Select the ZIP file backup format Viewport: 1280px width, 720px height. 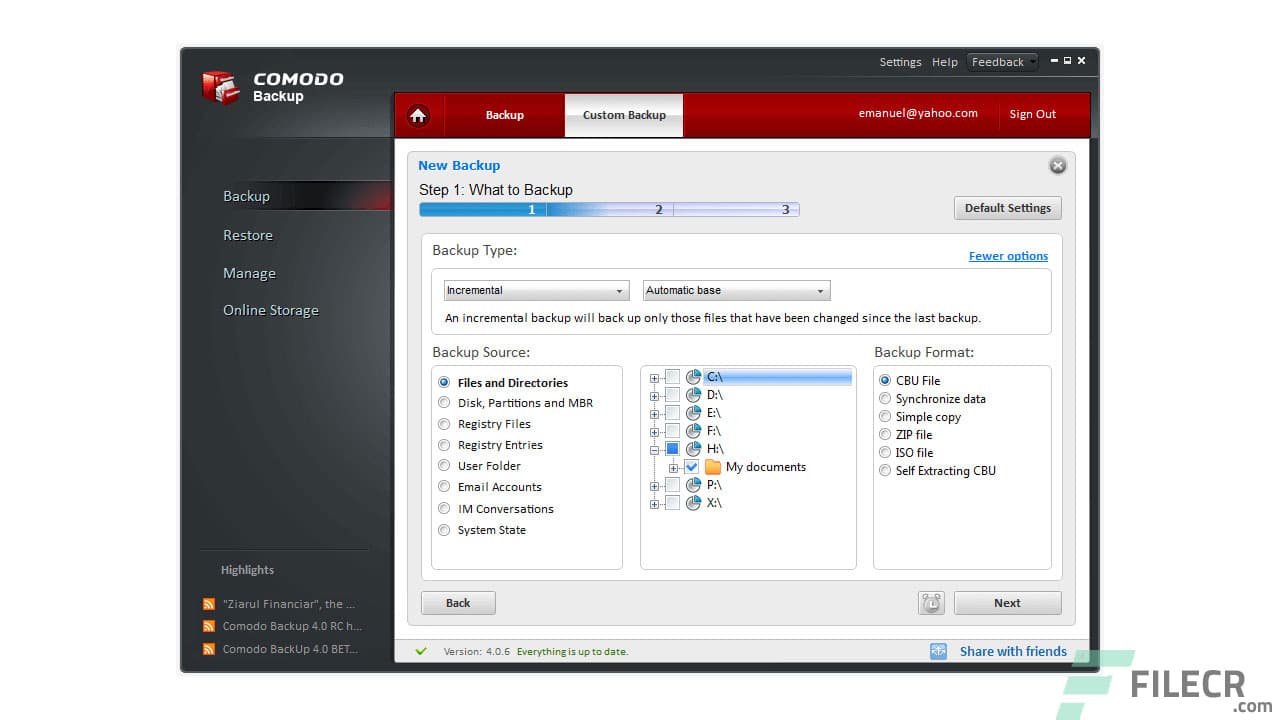pos(885,434)
